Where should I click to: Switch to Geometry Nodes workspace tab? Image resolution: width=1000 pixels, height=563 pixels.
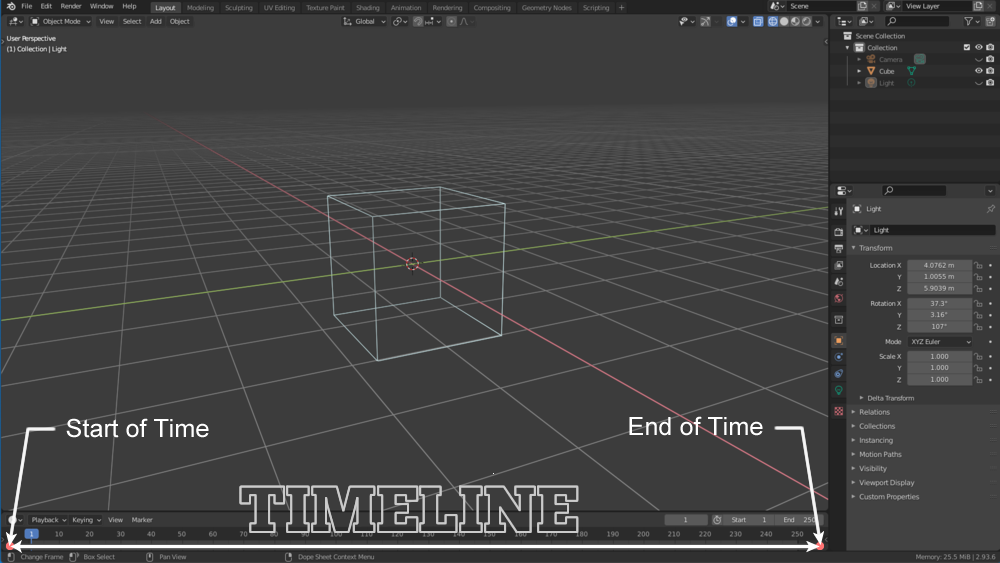pos(547,8)
